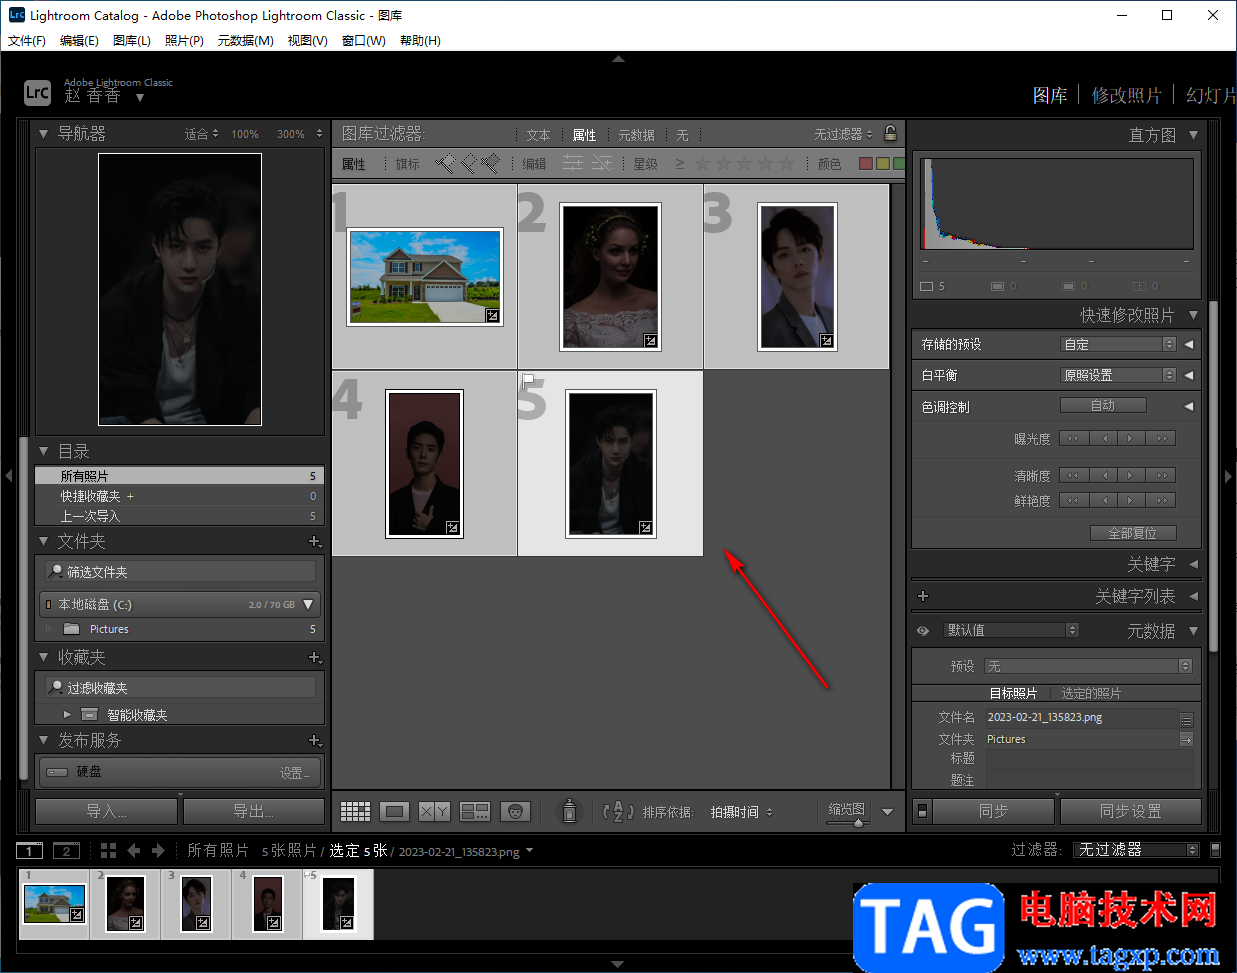The height and width of the screenshot is (973, 1237).
Task: Switch to 图库 module
Action: [x=1050, y=95]
